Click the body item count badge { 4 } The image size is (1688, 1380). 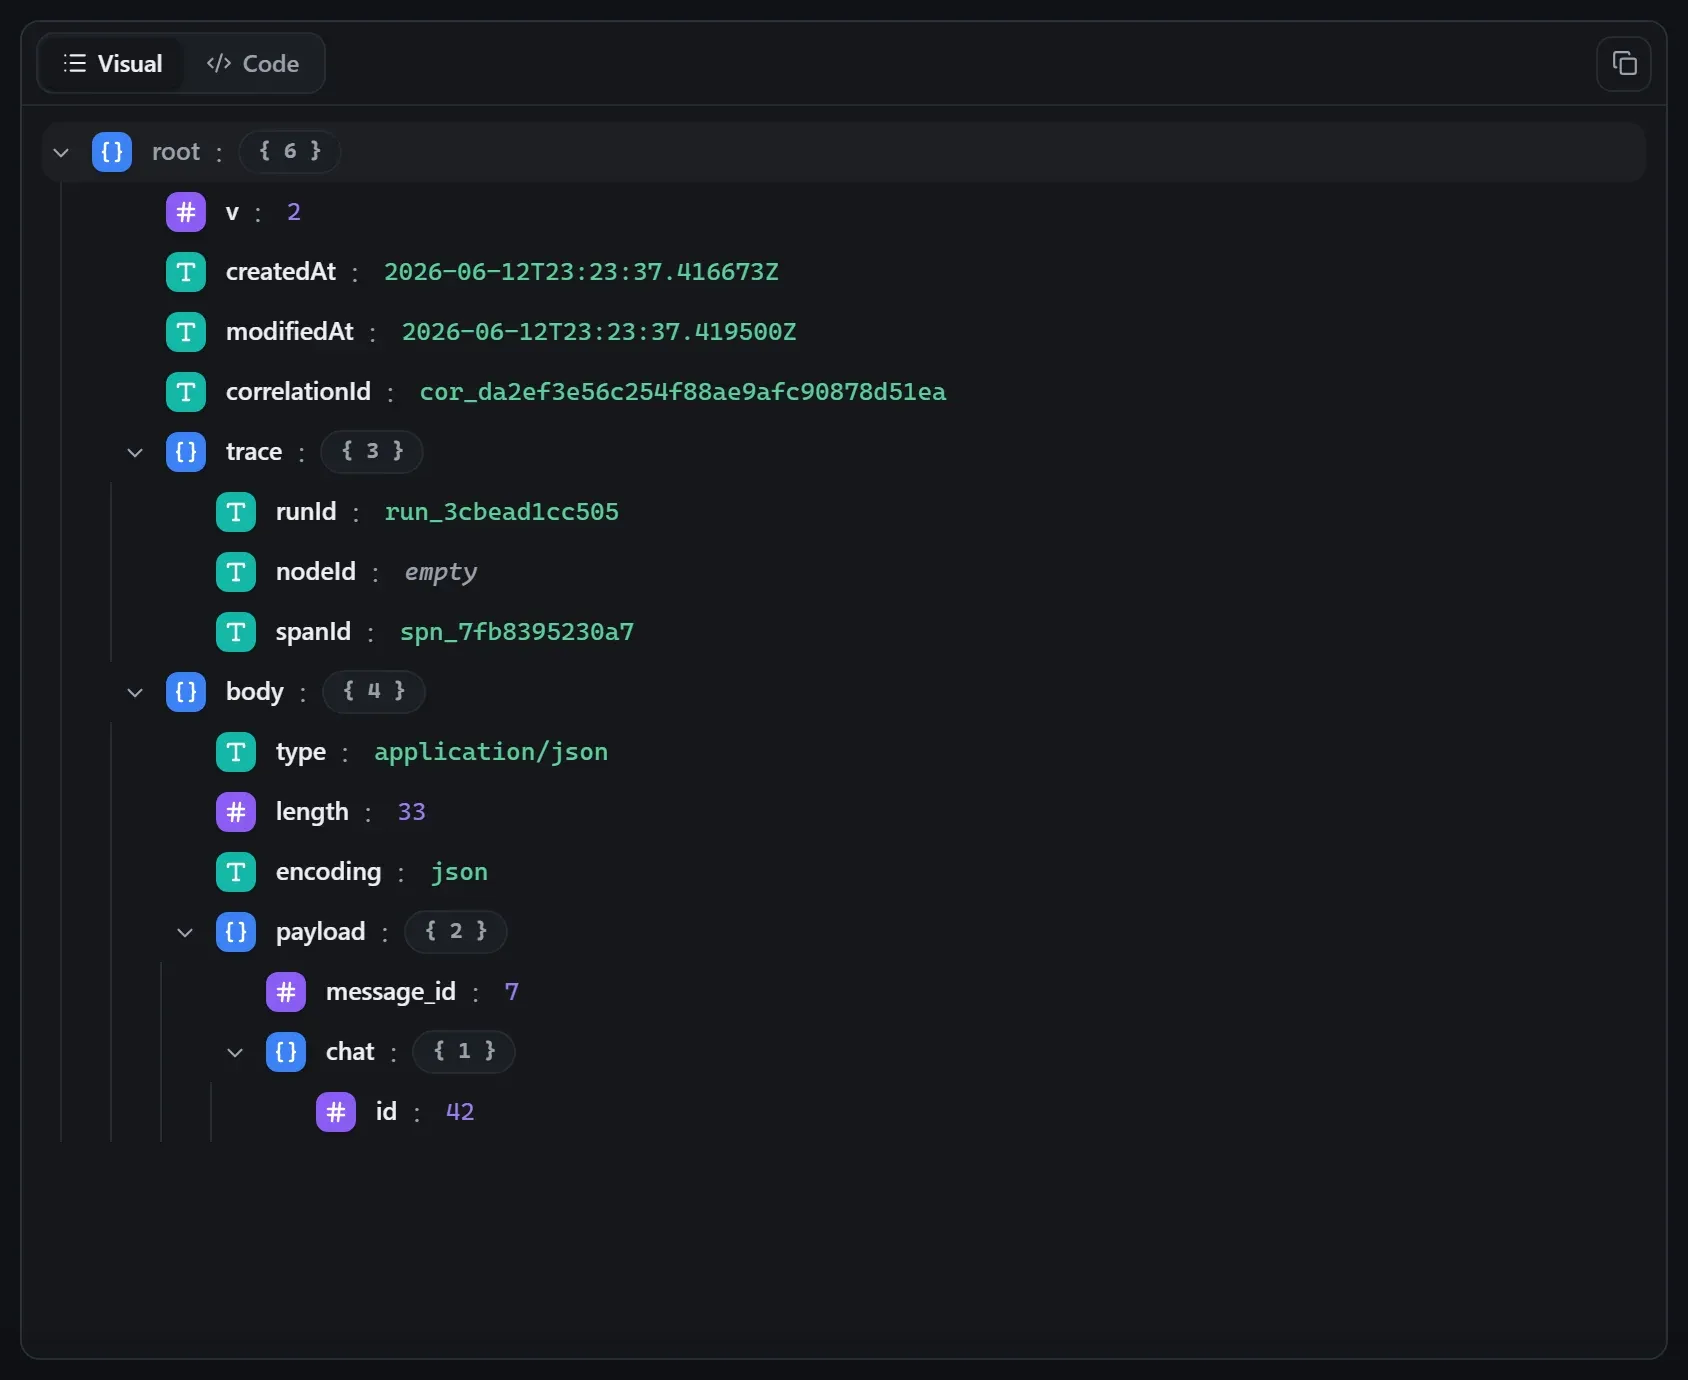(374, 691)
